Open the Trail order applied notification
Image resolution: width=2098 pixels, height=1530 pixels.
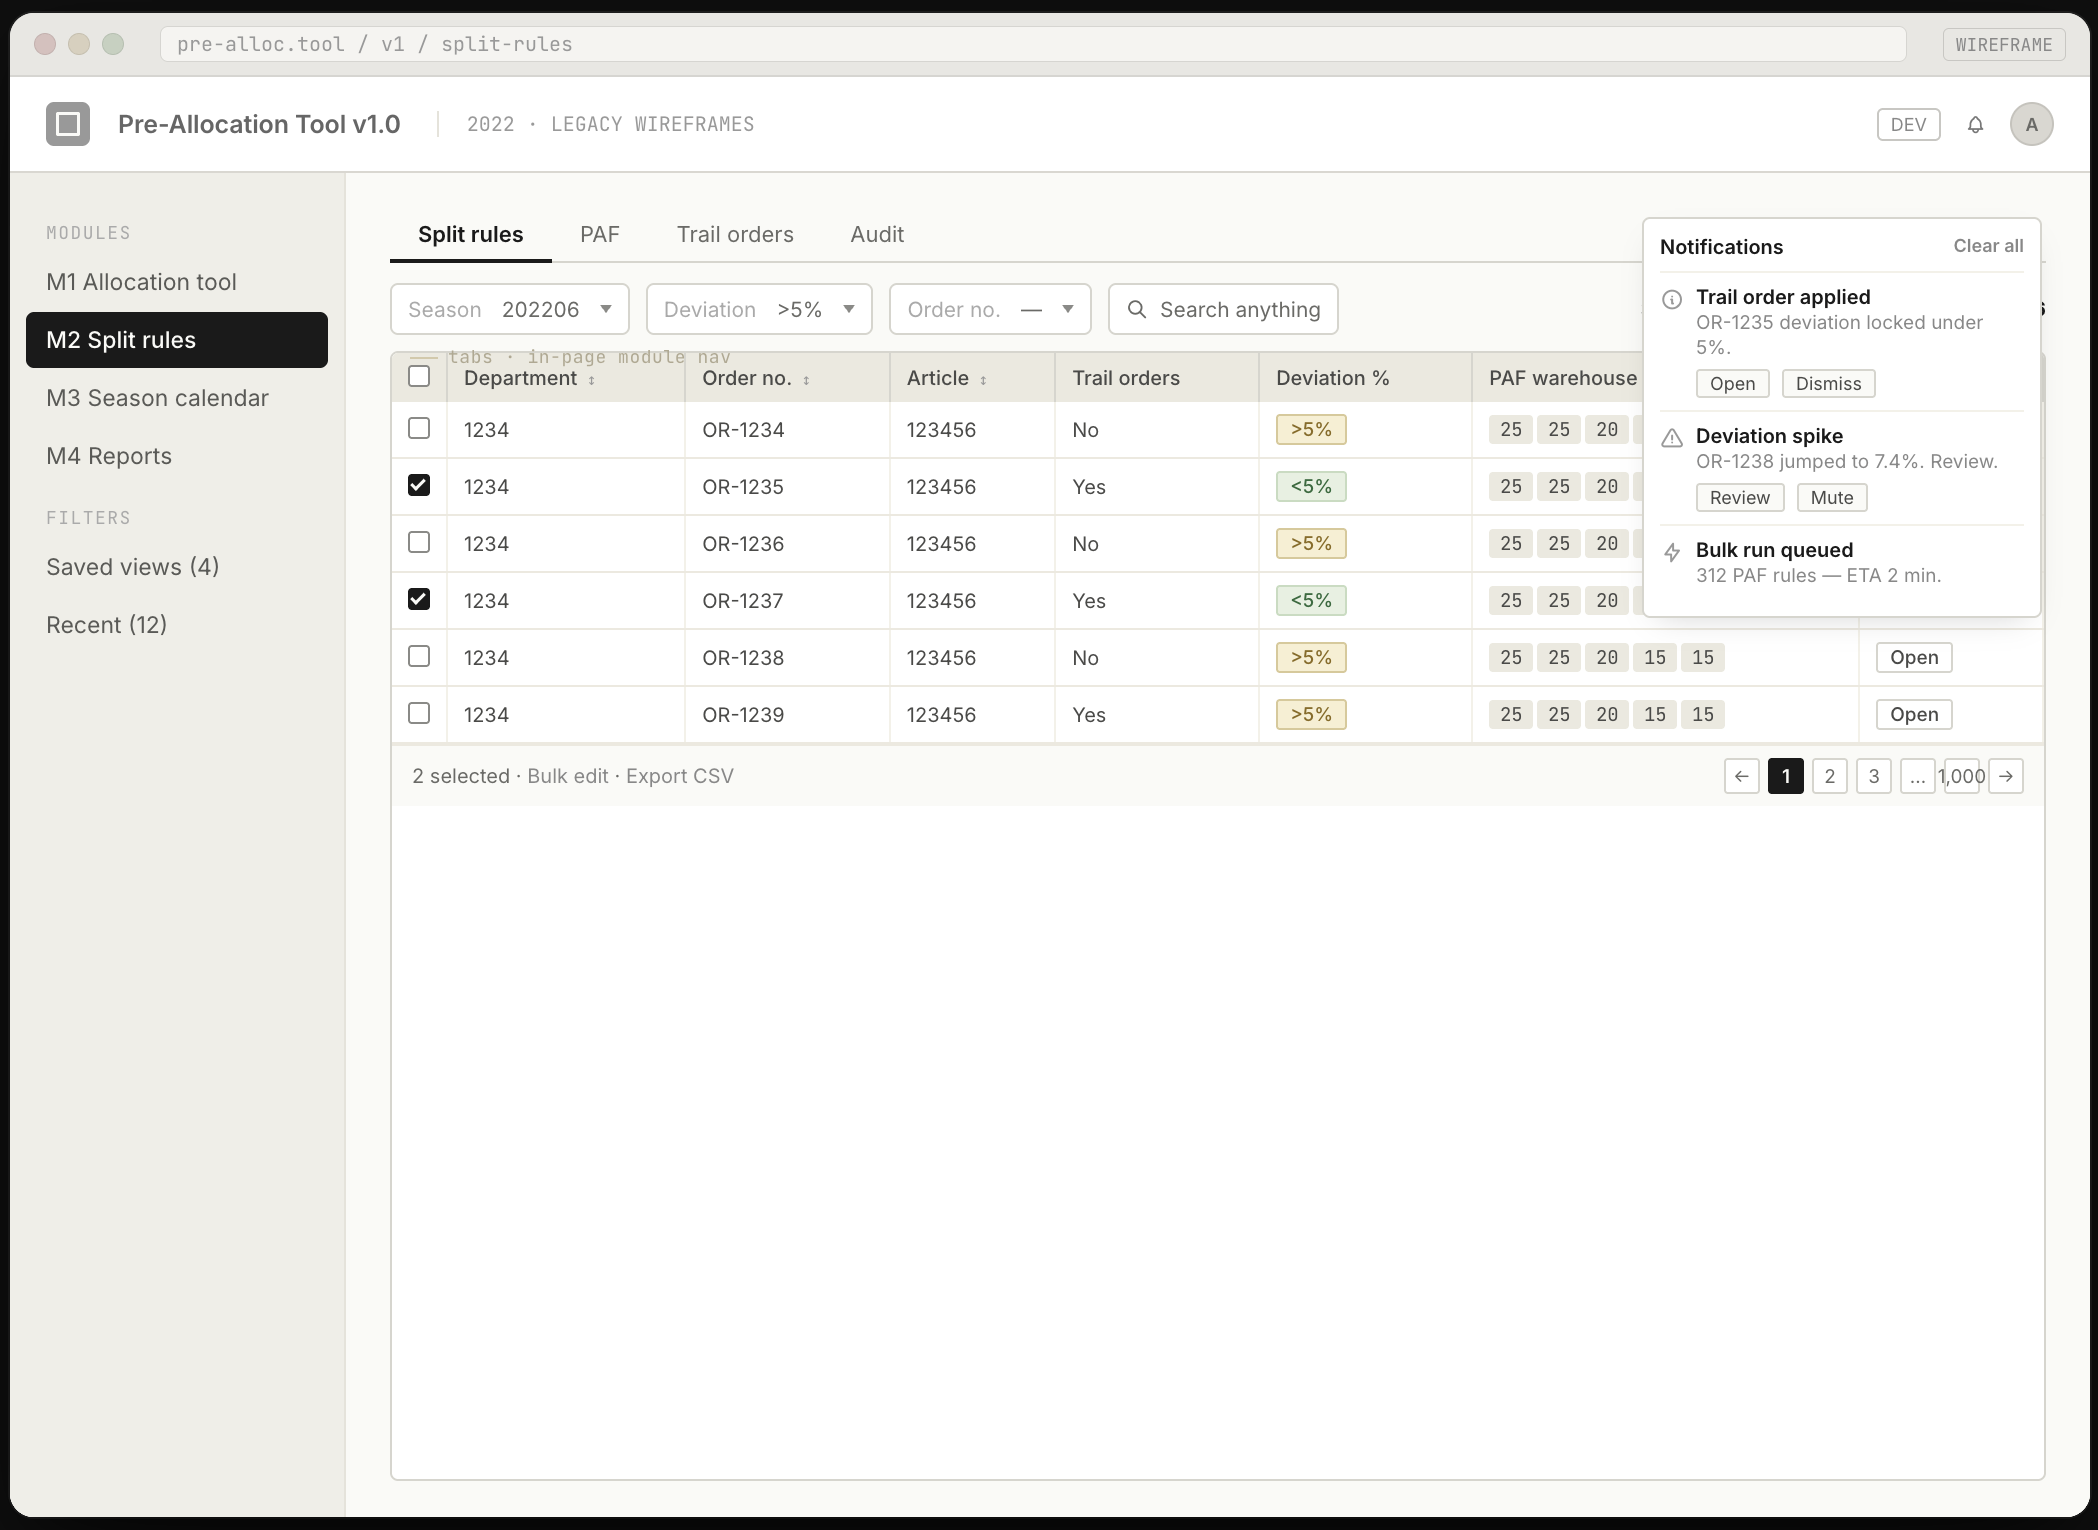tap(1732, 384)
